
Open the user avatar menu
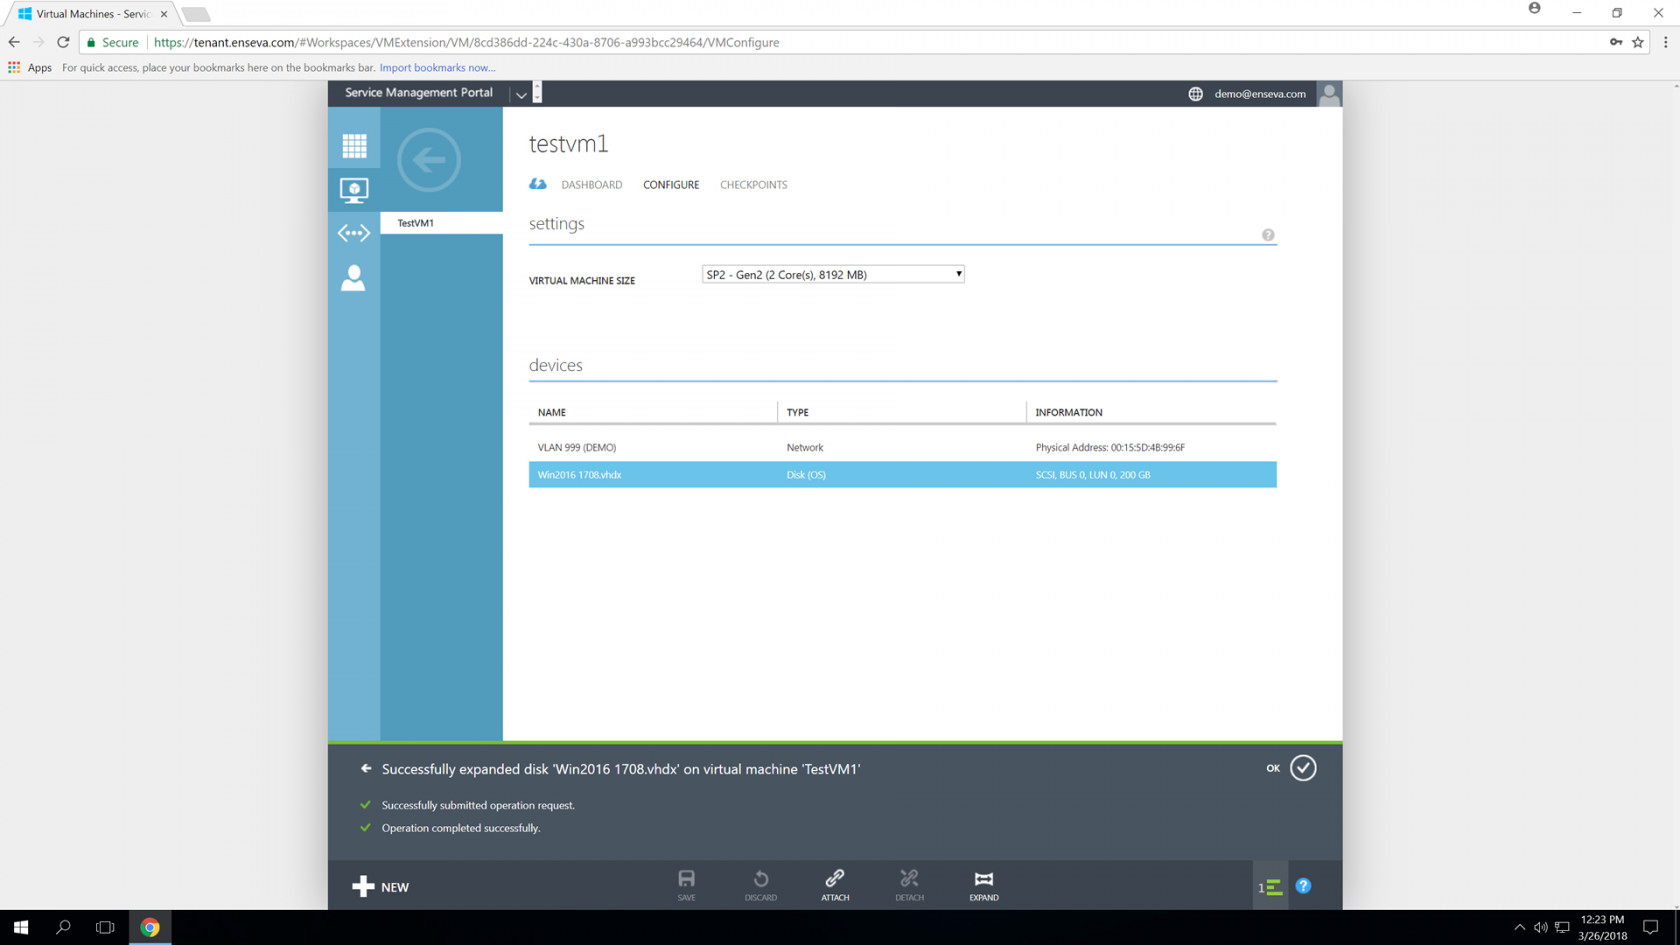[1329, 94]
